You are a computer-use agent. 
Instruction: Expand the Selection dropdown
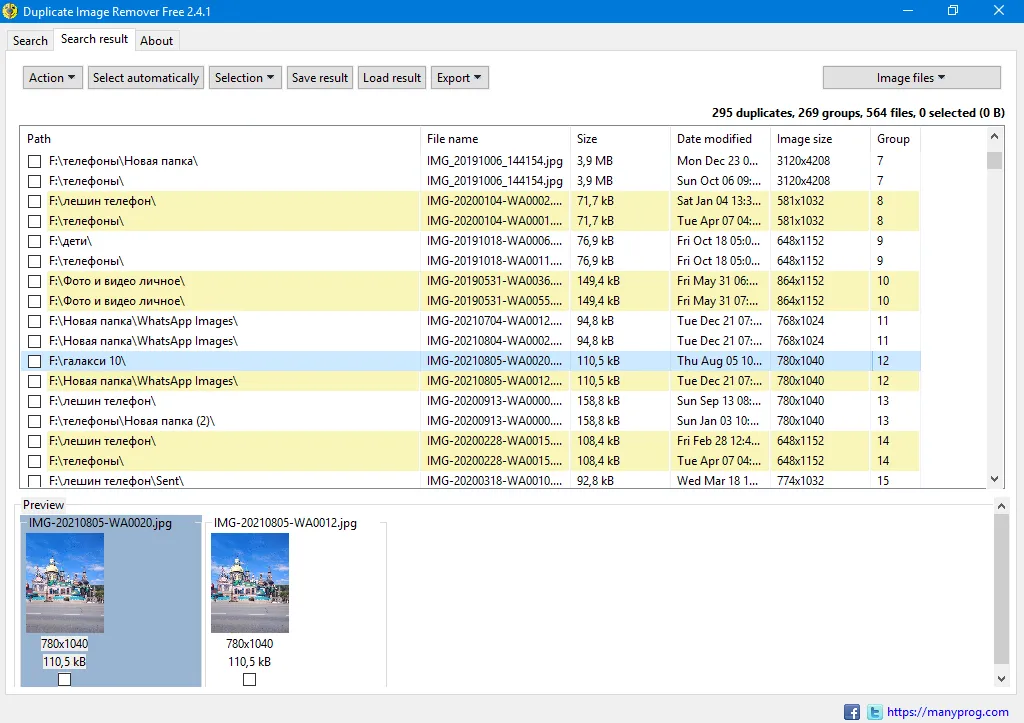pos(245,78)
